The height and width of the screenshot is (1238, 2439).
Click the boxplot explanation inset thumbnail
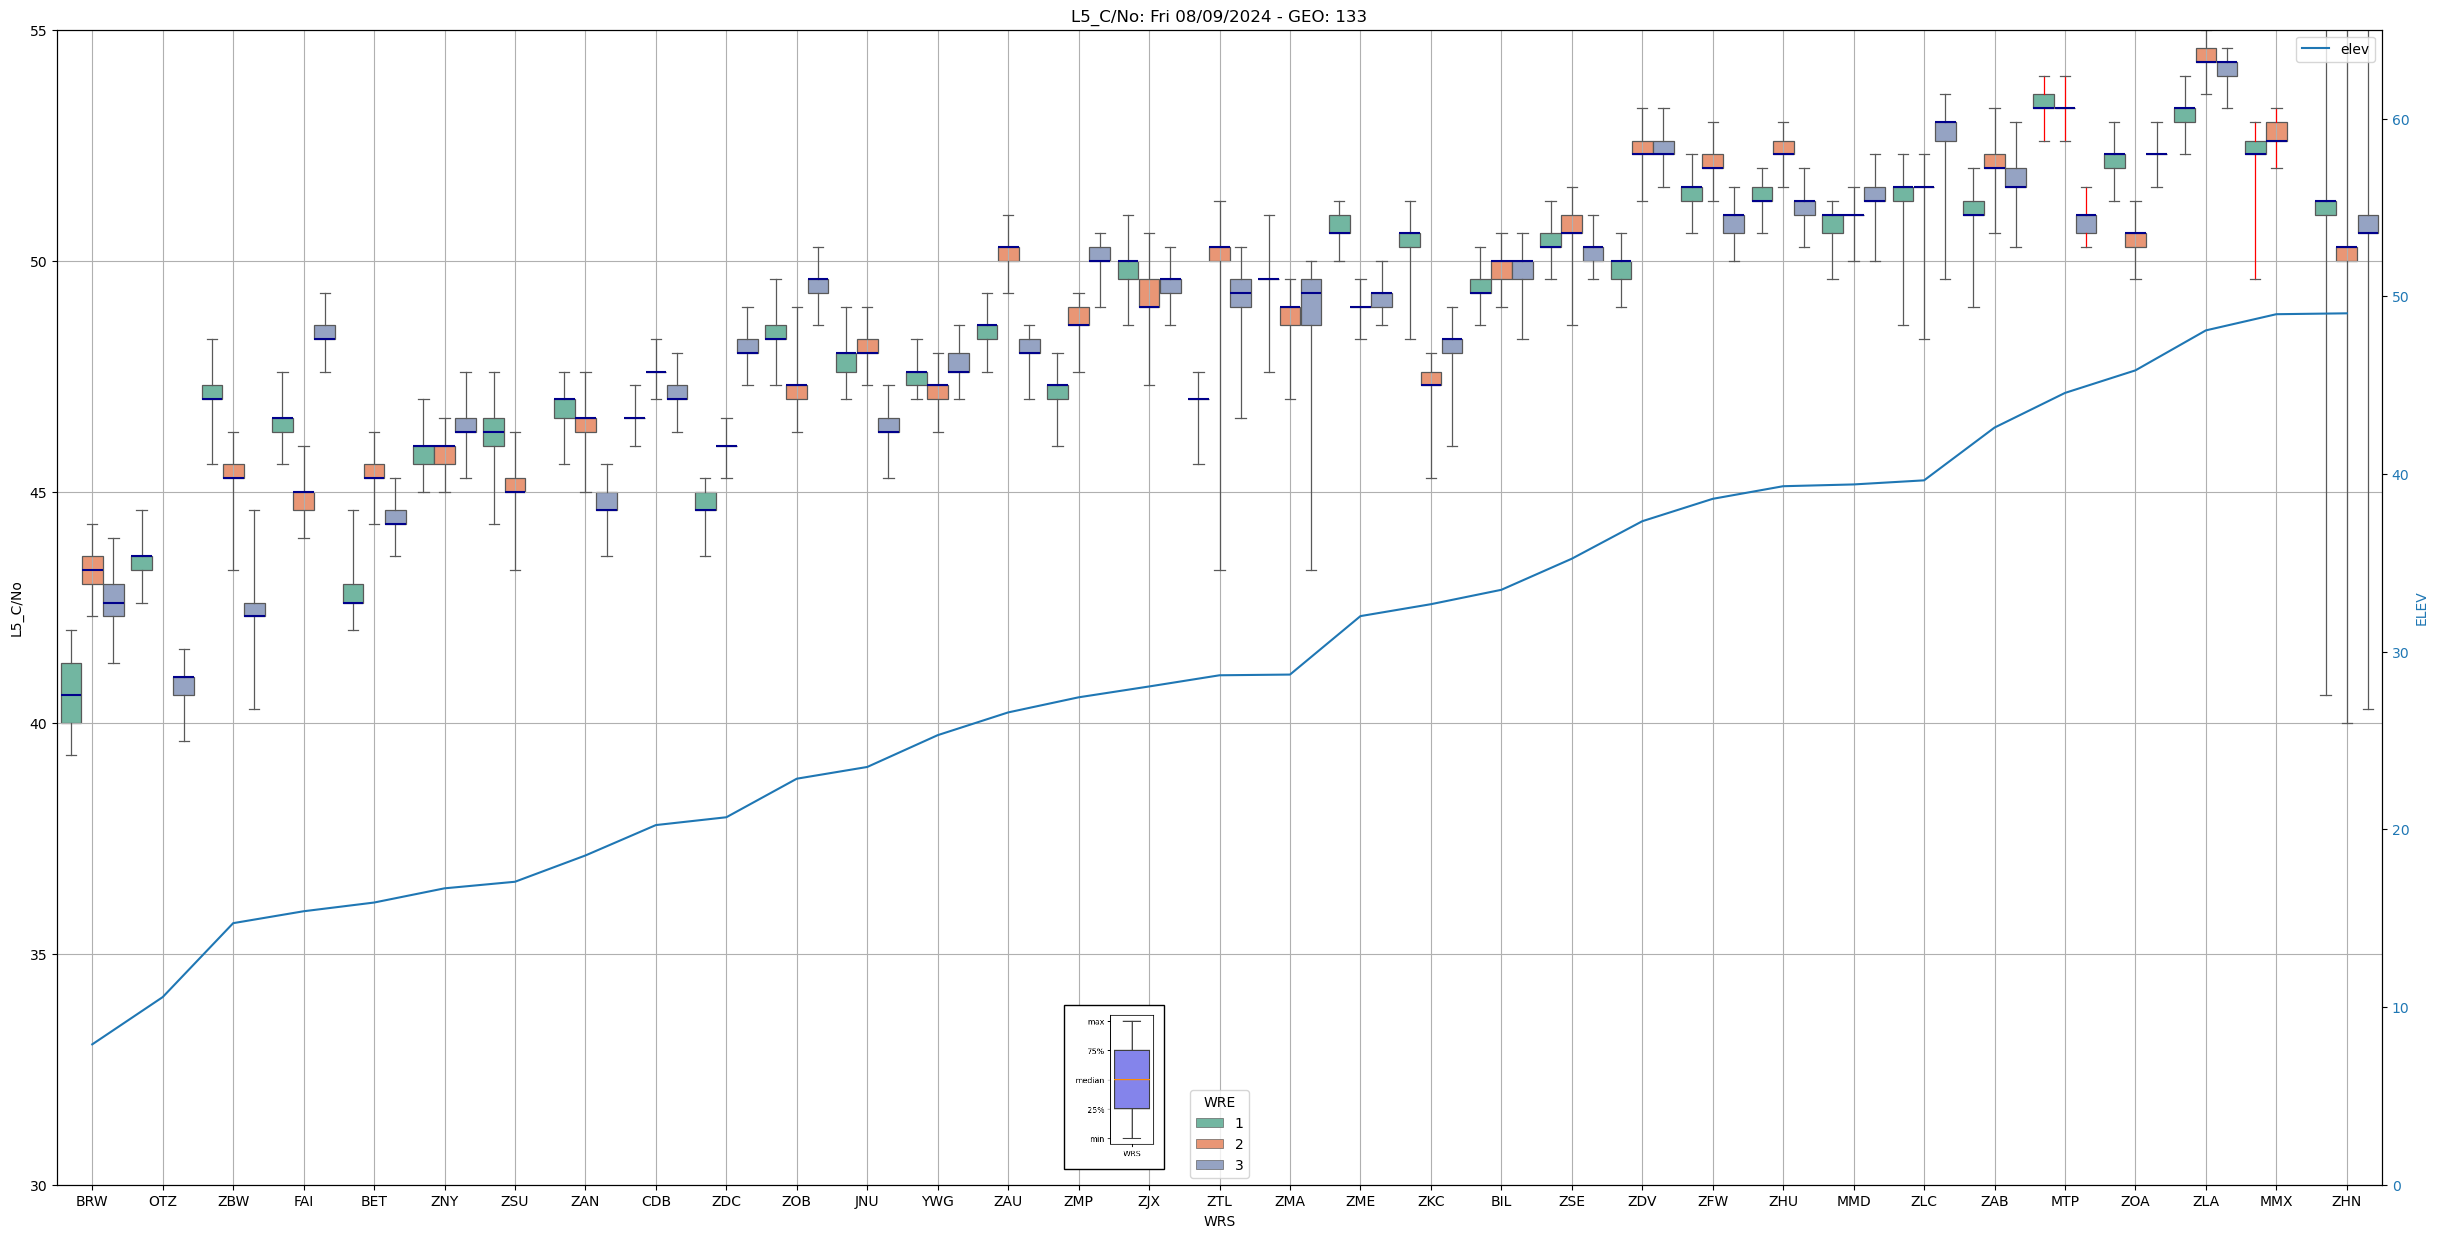(1113, 1086)
